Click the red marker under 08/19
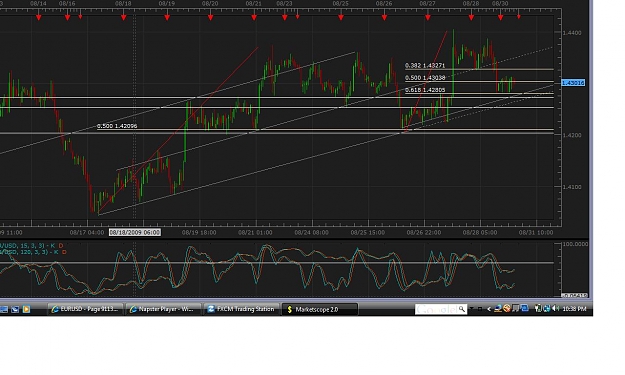The image size is (625, 375). [x=167, y=18]
